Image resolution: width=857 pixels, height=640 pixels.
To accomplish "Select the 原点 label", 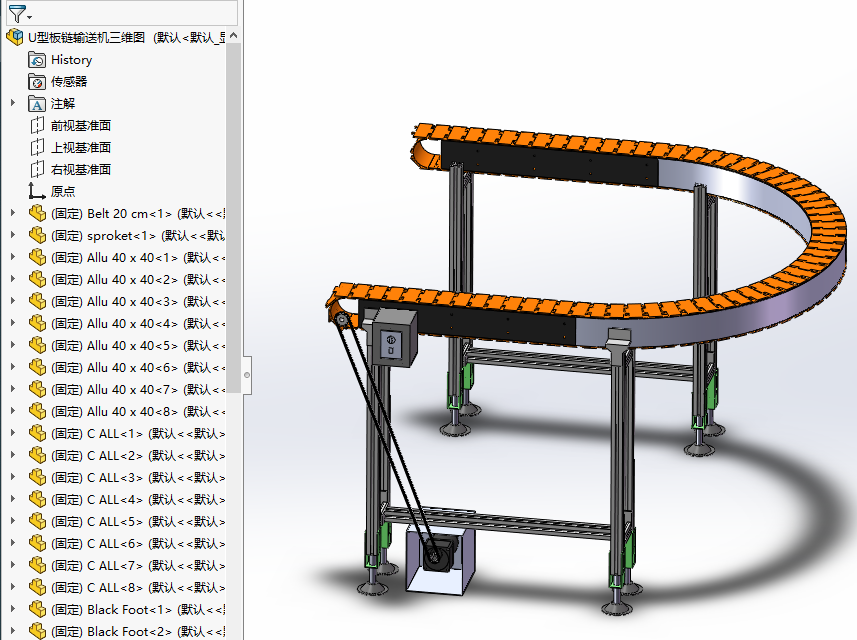I will coord(63,191).
